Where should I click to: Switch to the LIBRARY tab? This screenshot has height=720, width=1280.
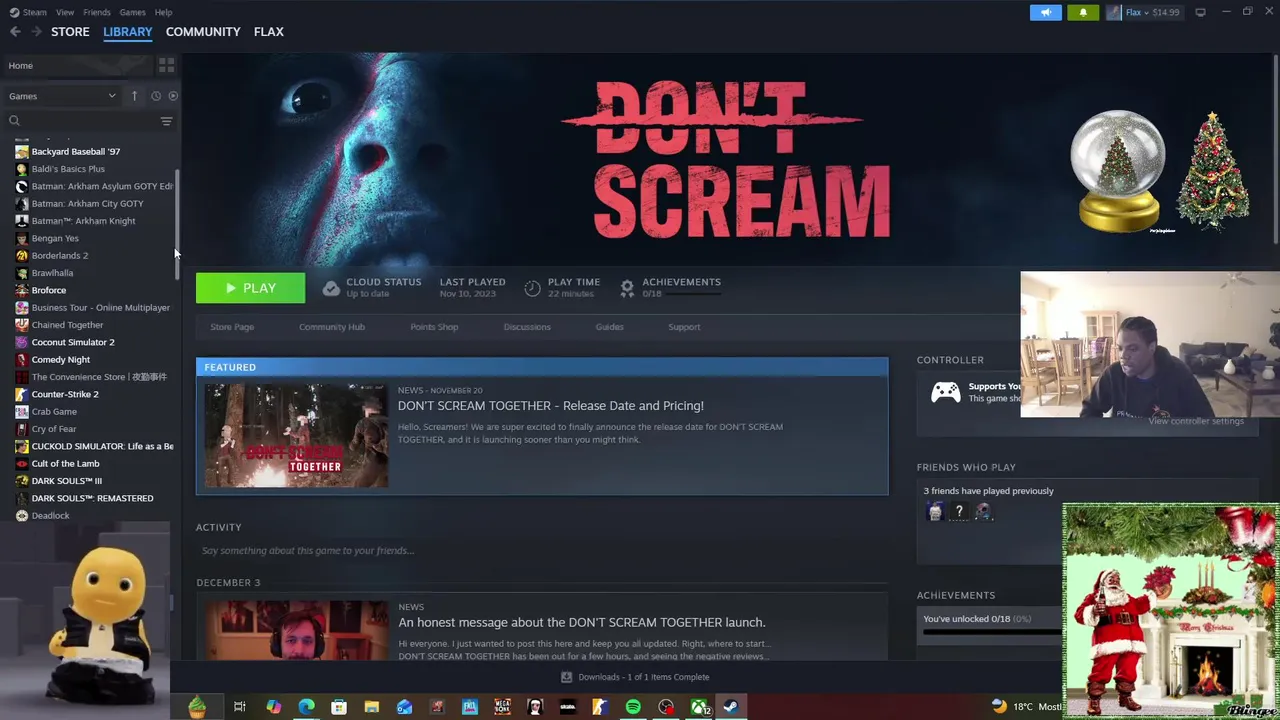click(x=128, y=32)
